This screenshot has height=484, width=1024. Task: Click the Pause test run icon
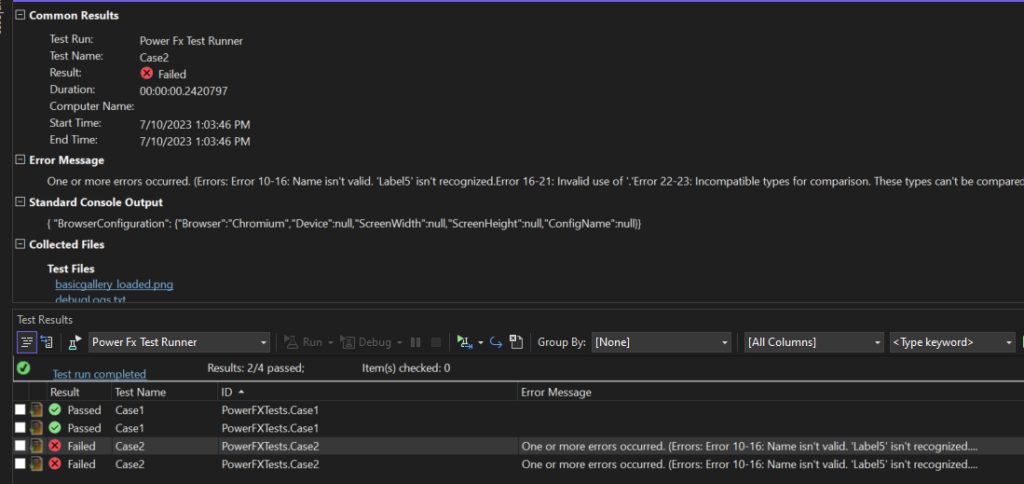[415, 342]
